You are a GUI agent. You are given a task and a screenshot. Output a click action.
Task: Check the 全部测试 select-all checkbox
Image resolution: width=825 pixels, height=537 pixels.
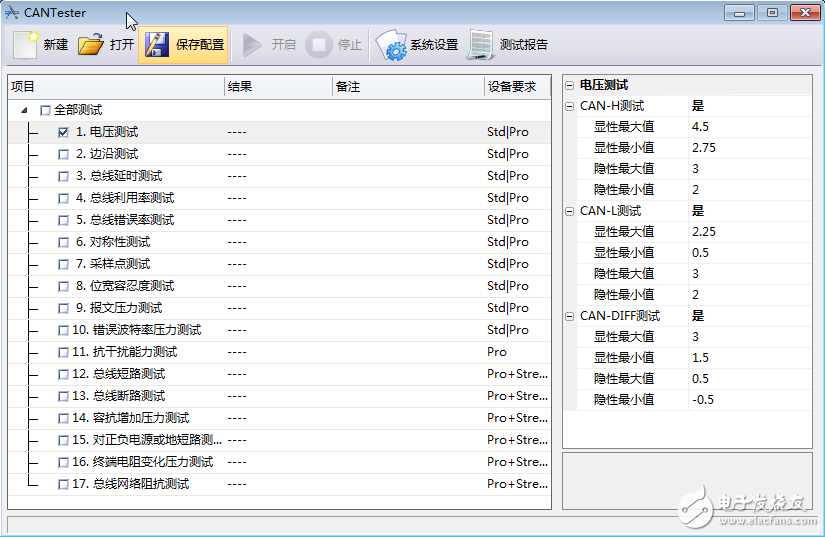[x=45, y=110]
